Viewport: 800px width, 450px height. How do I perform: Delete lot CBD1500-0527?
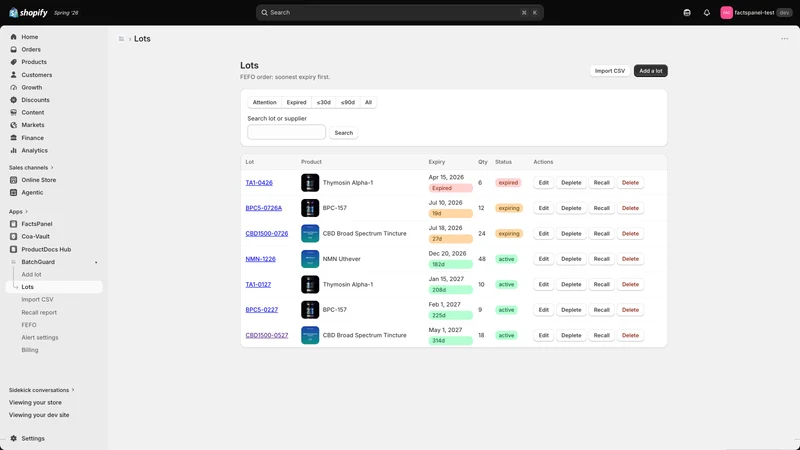630,336
